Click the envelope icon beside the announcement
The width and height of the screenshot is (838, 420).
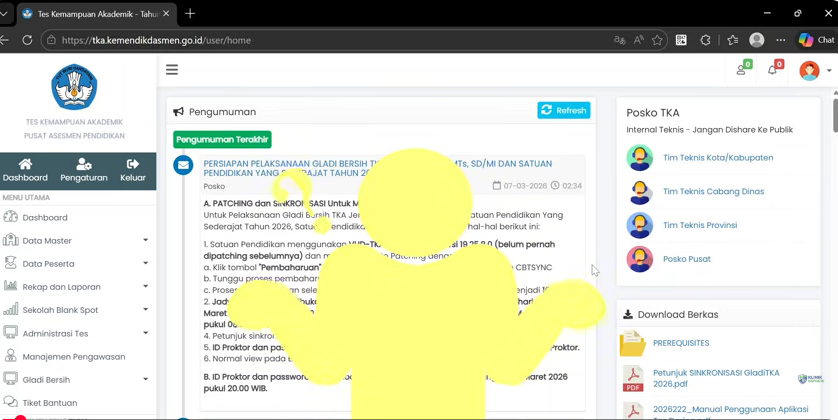click(183, 165)
